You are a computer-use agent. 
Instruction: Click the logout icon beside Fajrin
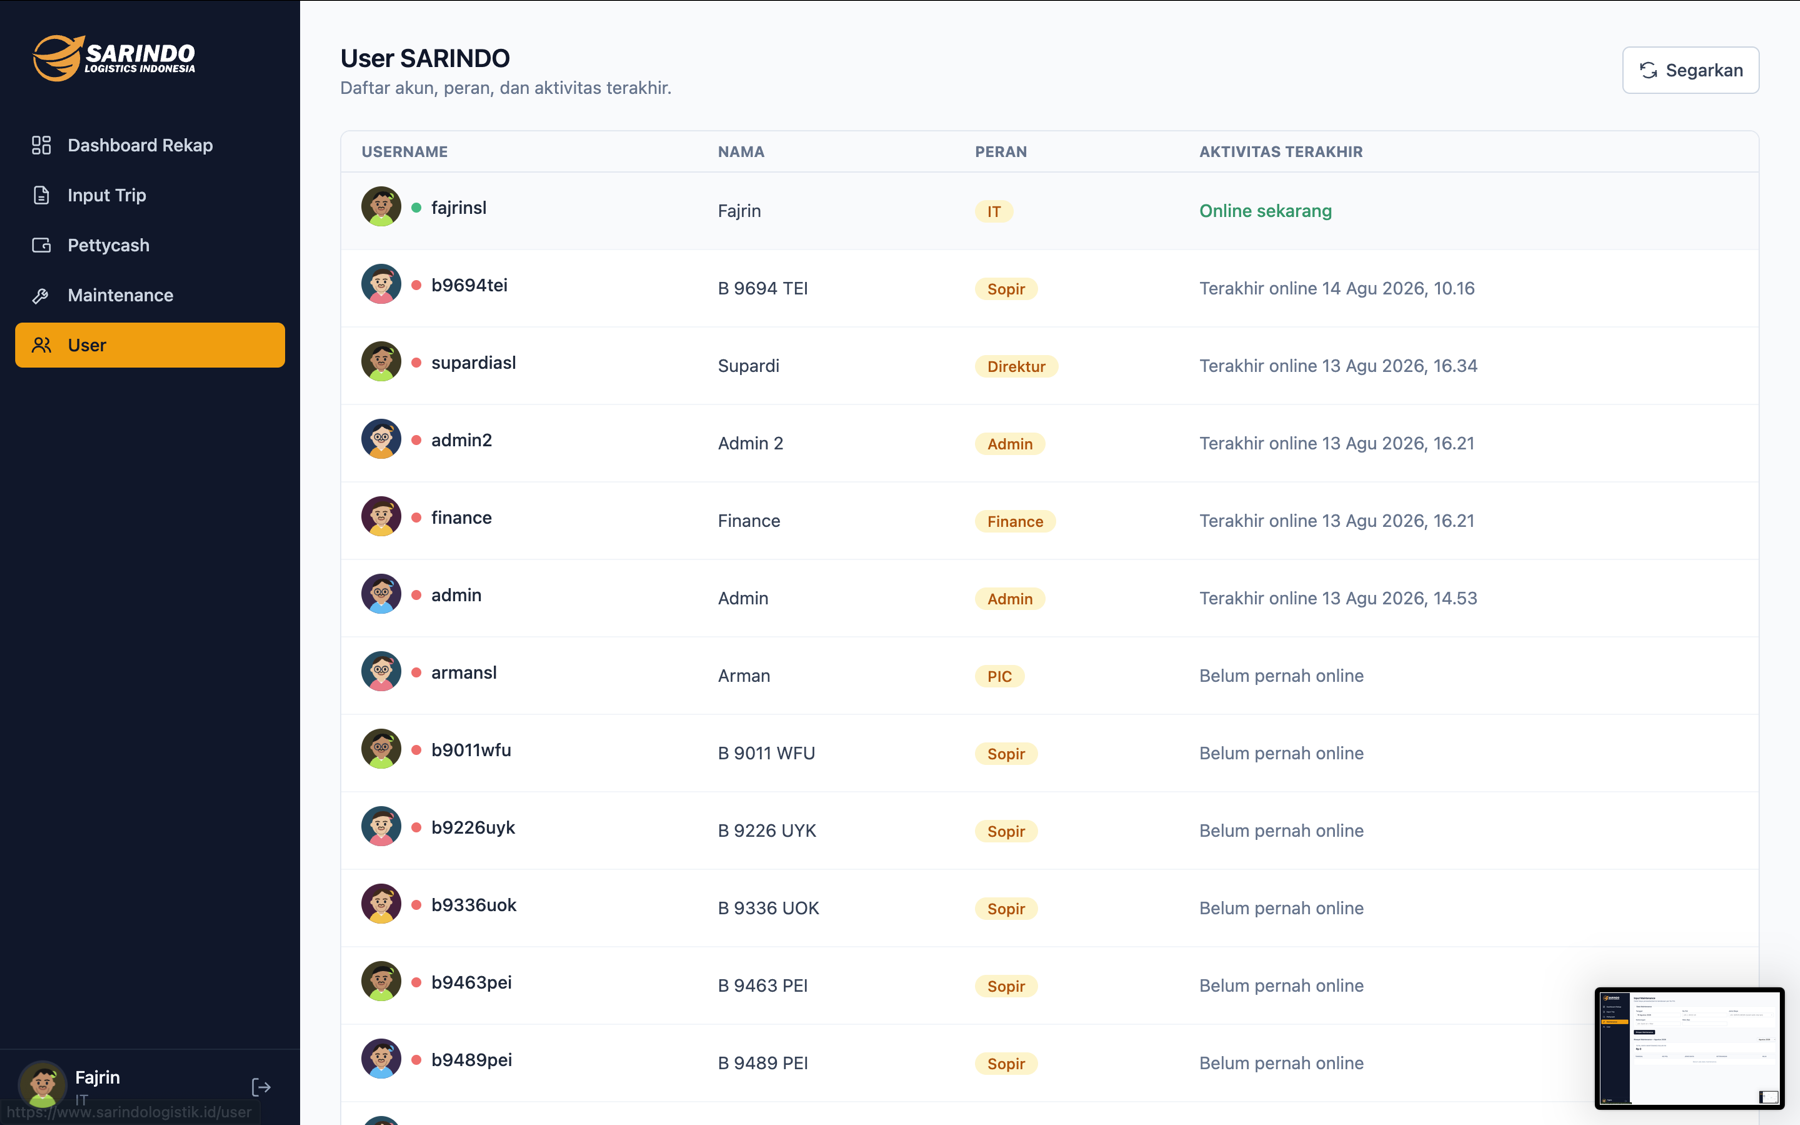click(261, 1087)
